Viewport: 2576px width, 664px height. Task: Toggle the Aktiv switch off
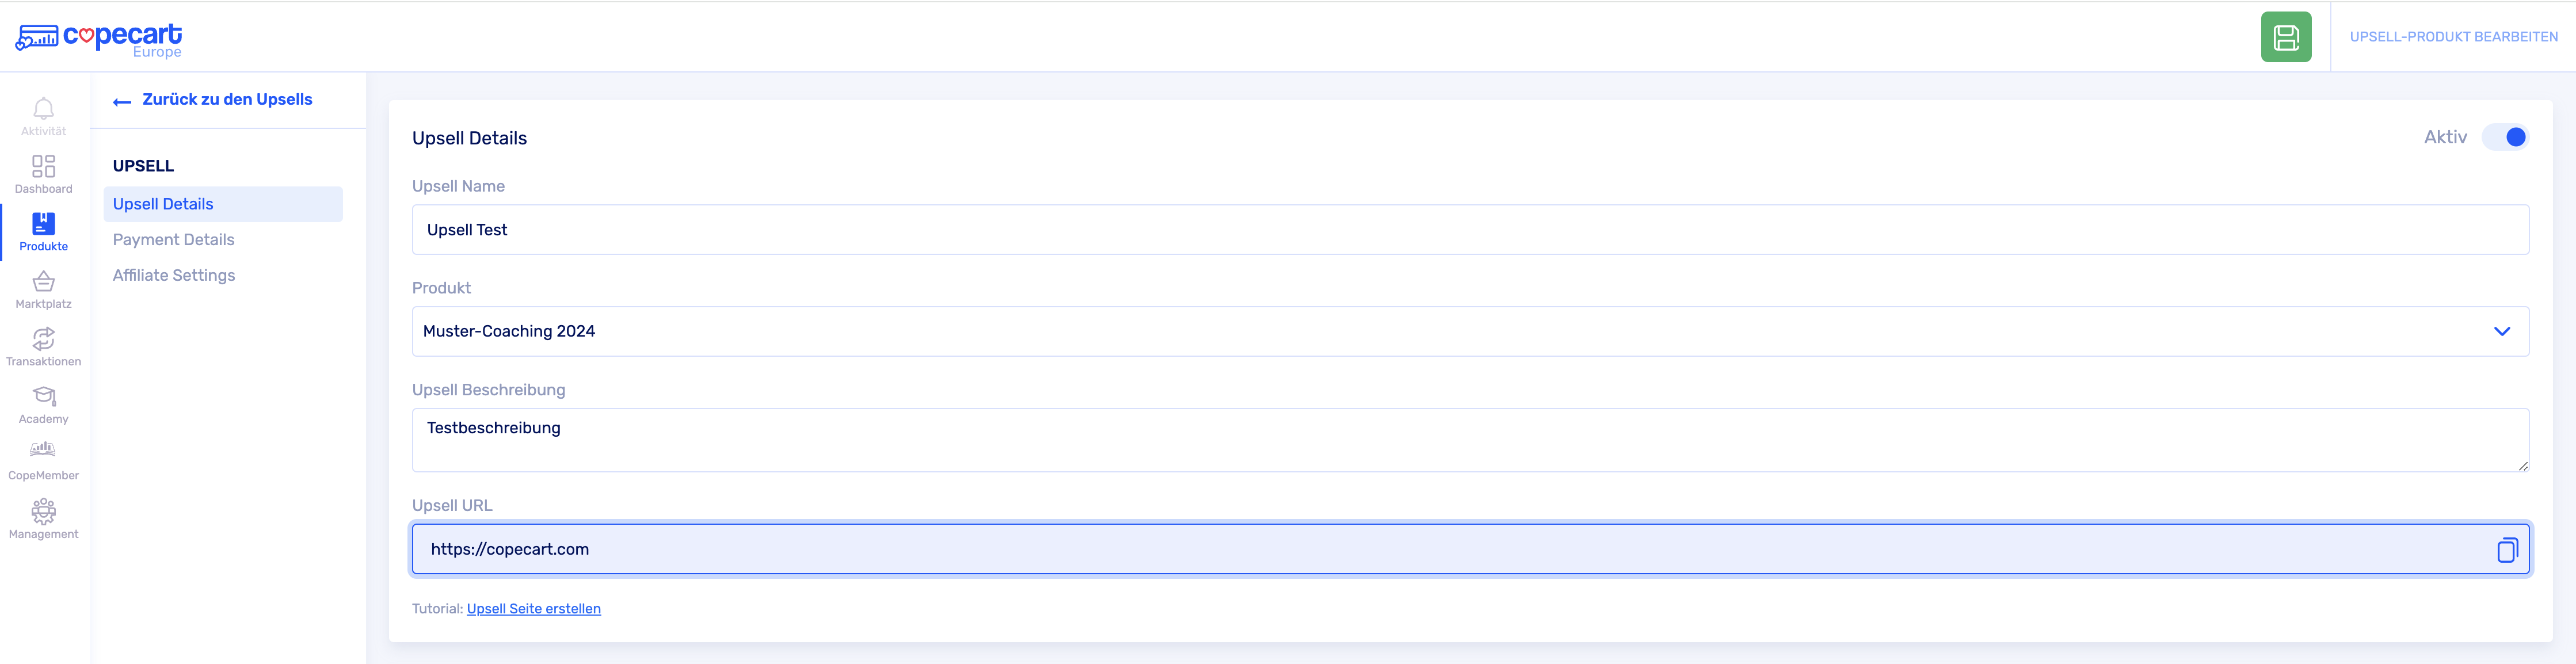pos(2506,137)
